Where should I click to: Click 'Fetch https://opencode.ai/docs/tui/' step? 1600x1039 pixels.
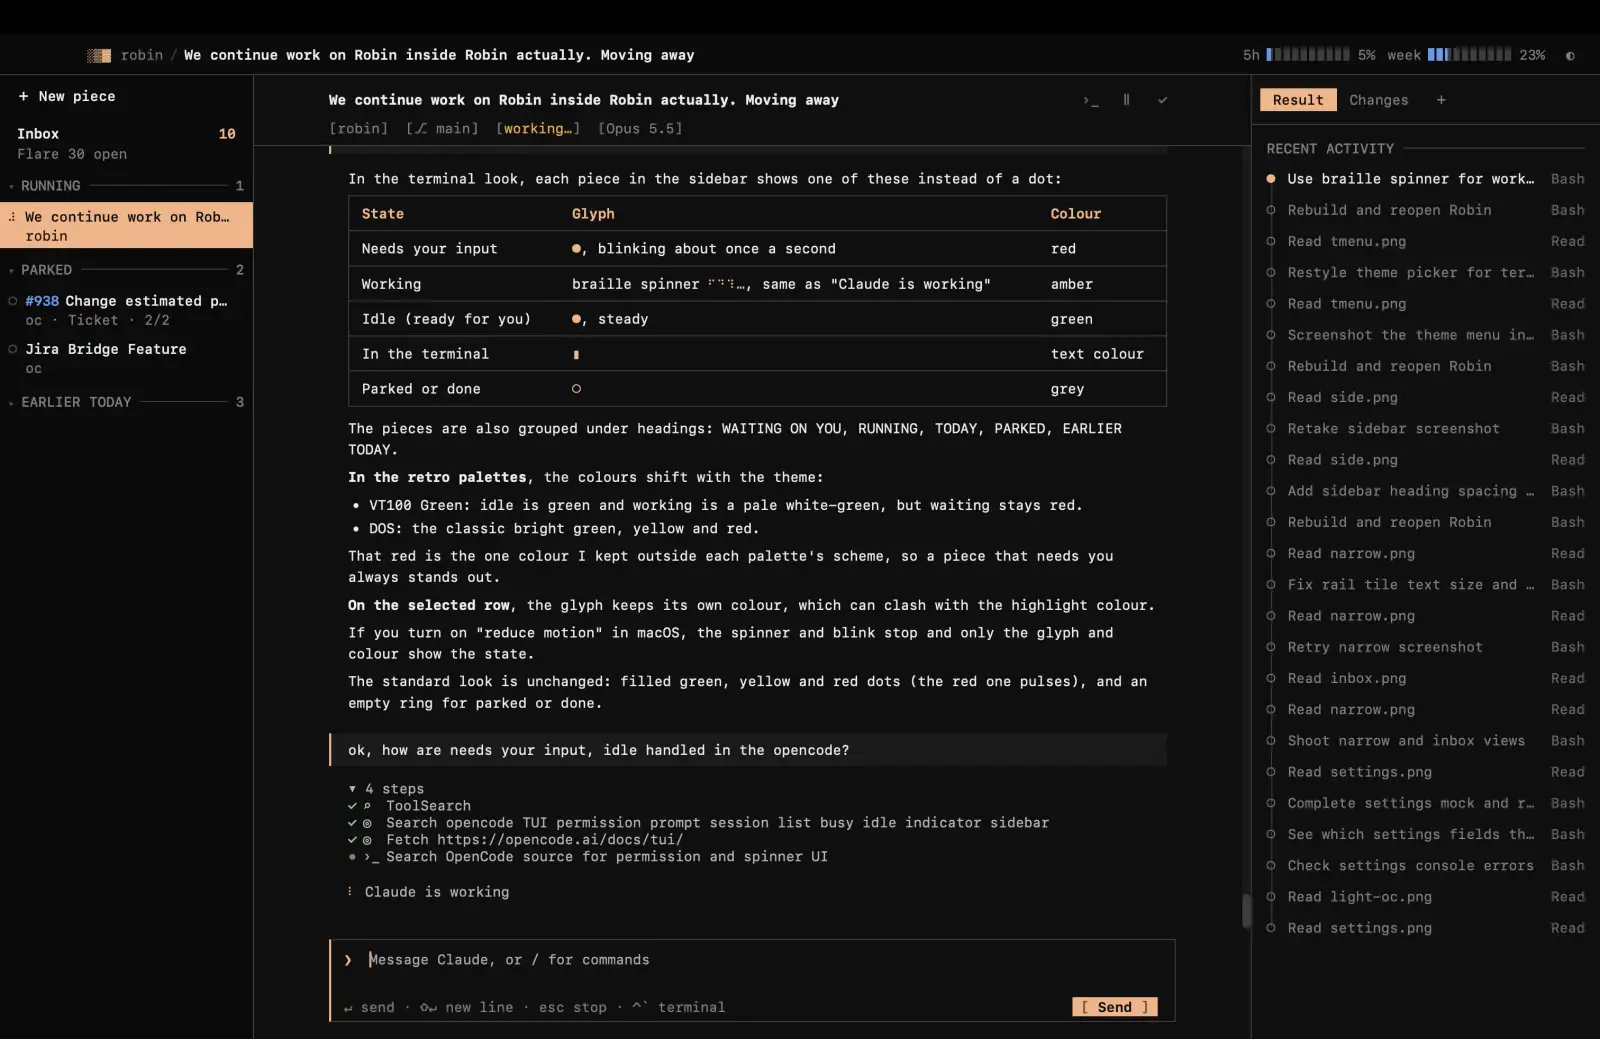534,840
